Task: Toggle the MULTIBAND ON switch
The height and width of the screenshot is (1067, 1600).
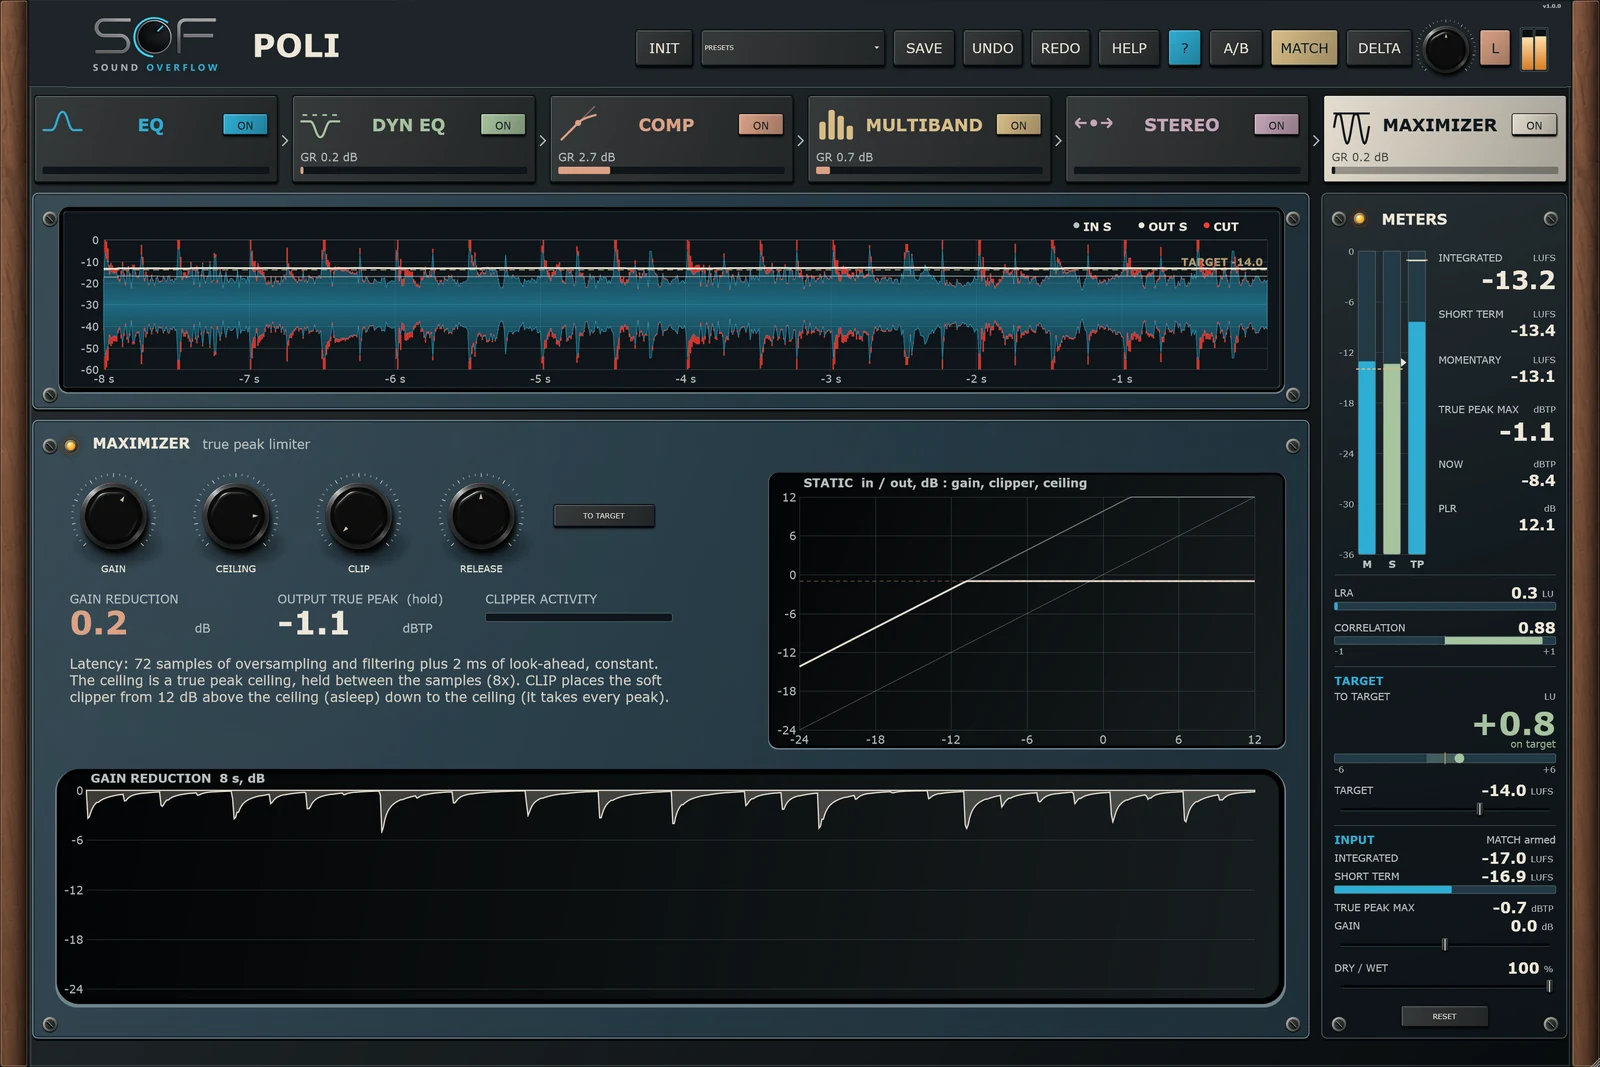Action: [1019, 125]
